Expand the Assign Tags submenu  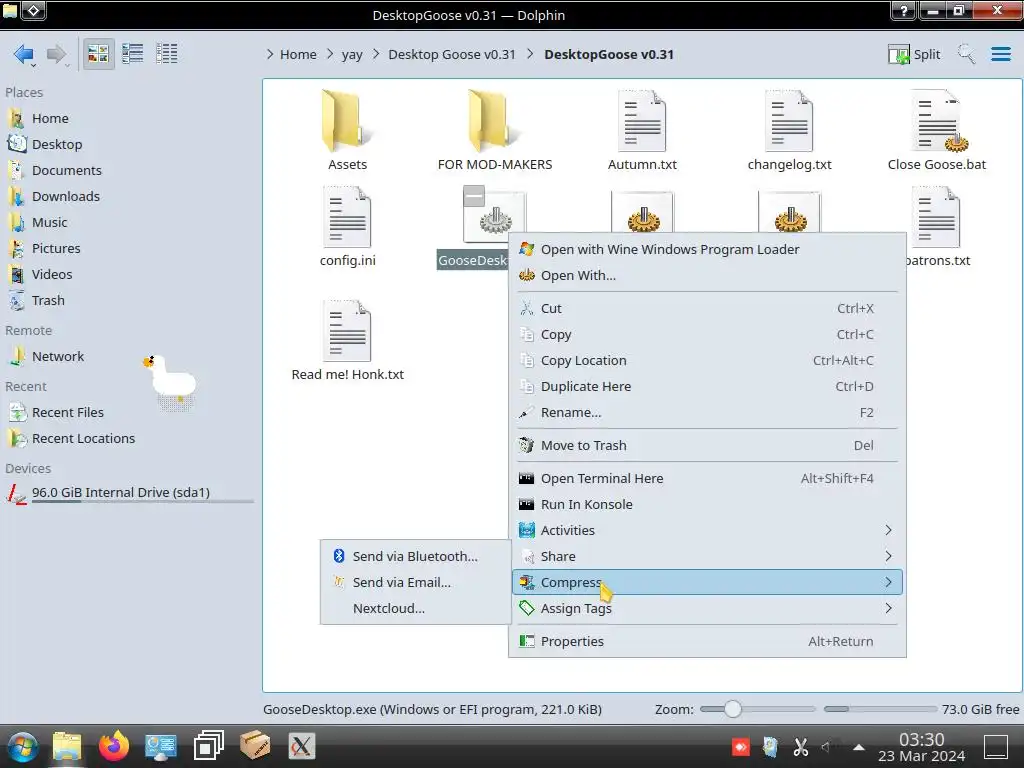707,608
